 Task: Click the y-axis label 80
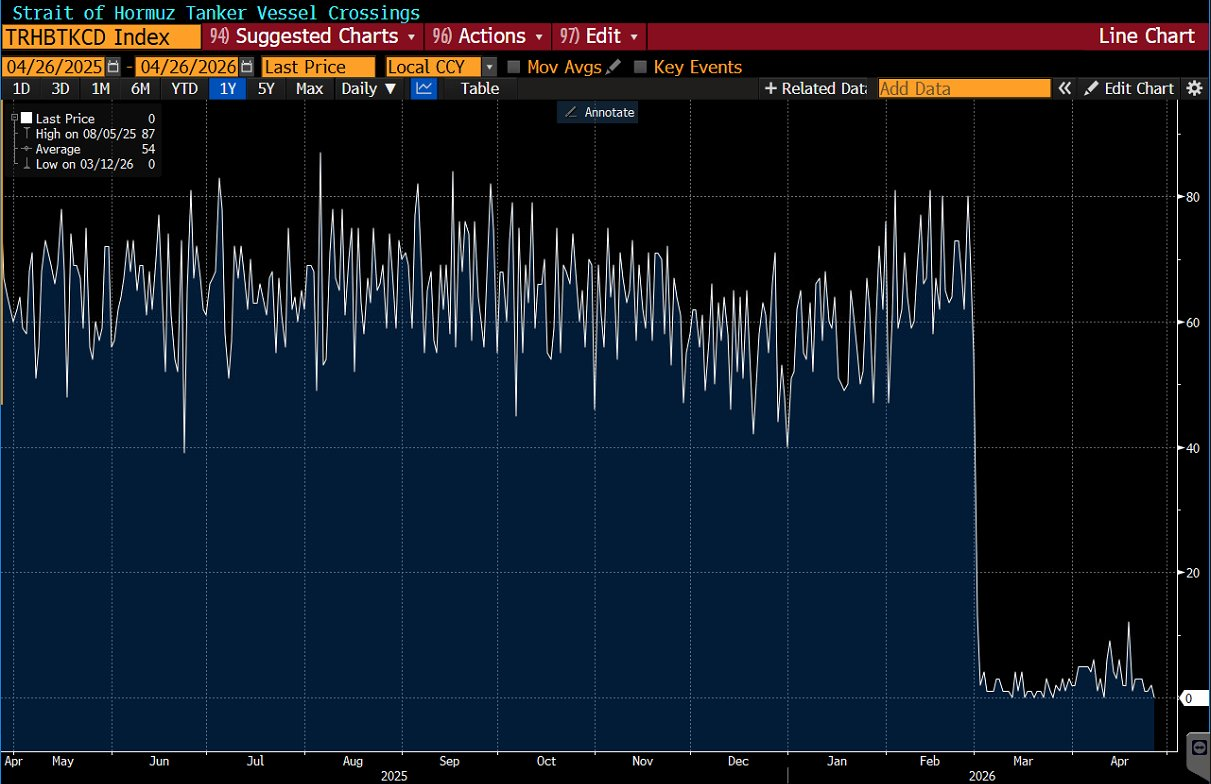click(1192, 197)
